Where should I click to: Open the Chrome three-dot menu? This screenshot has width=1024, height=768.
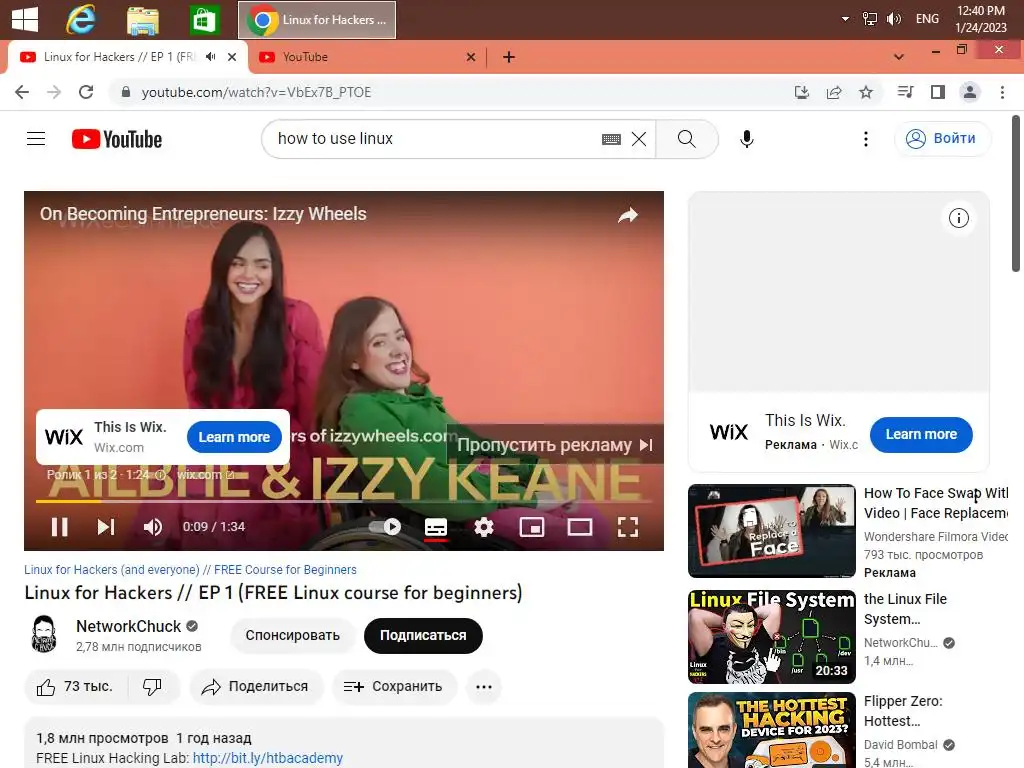[1002, 92]
